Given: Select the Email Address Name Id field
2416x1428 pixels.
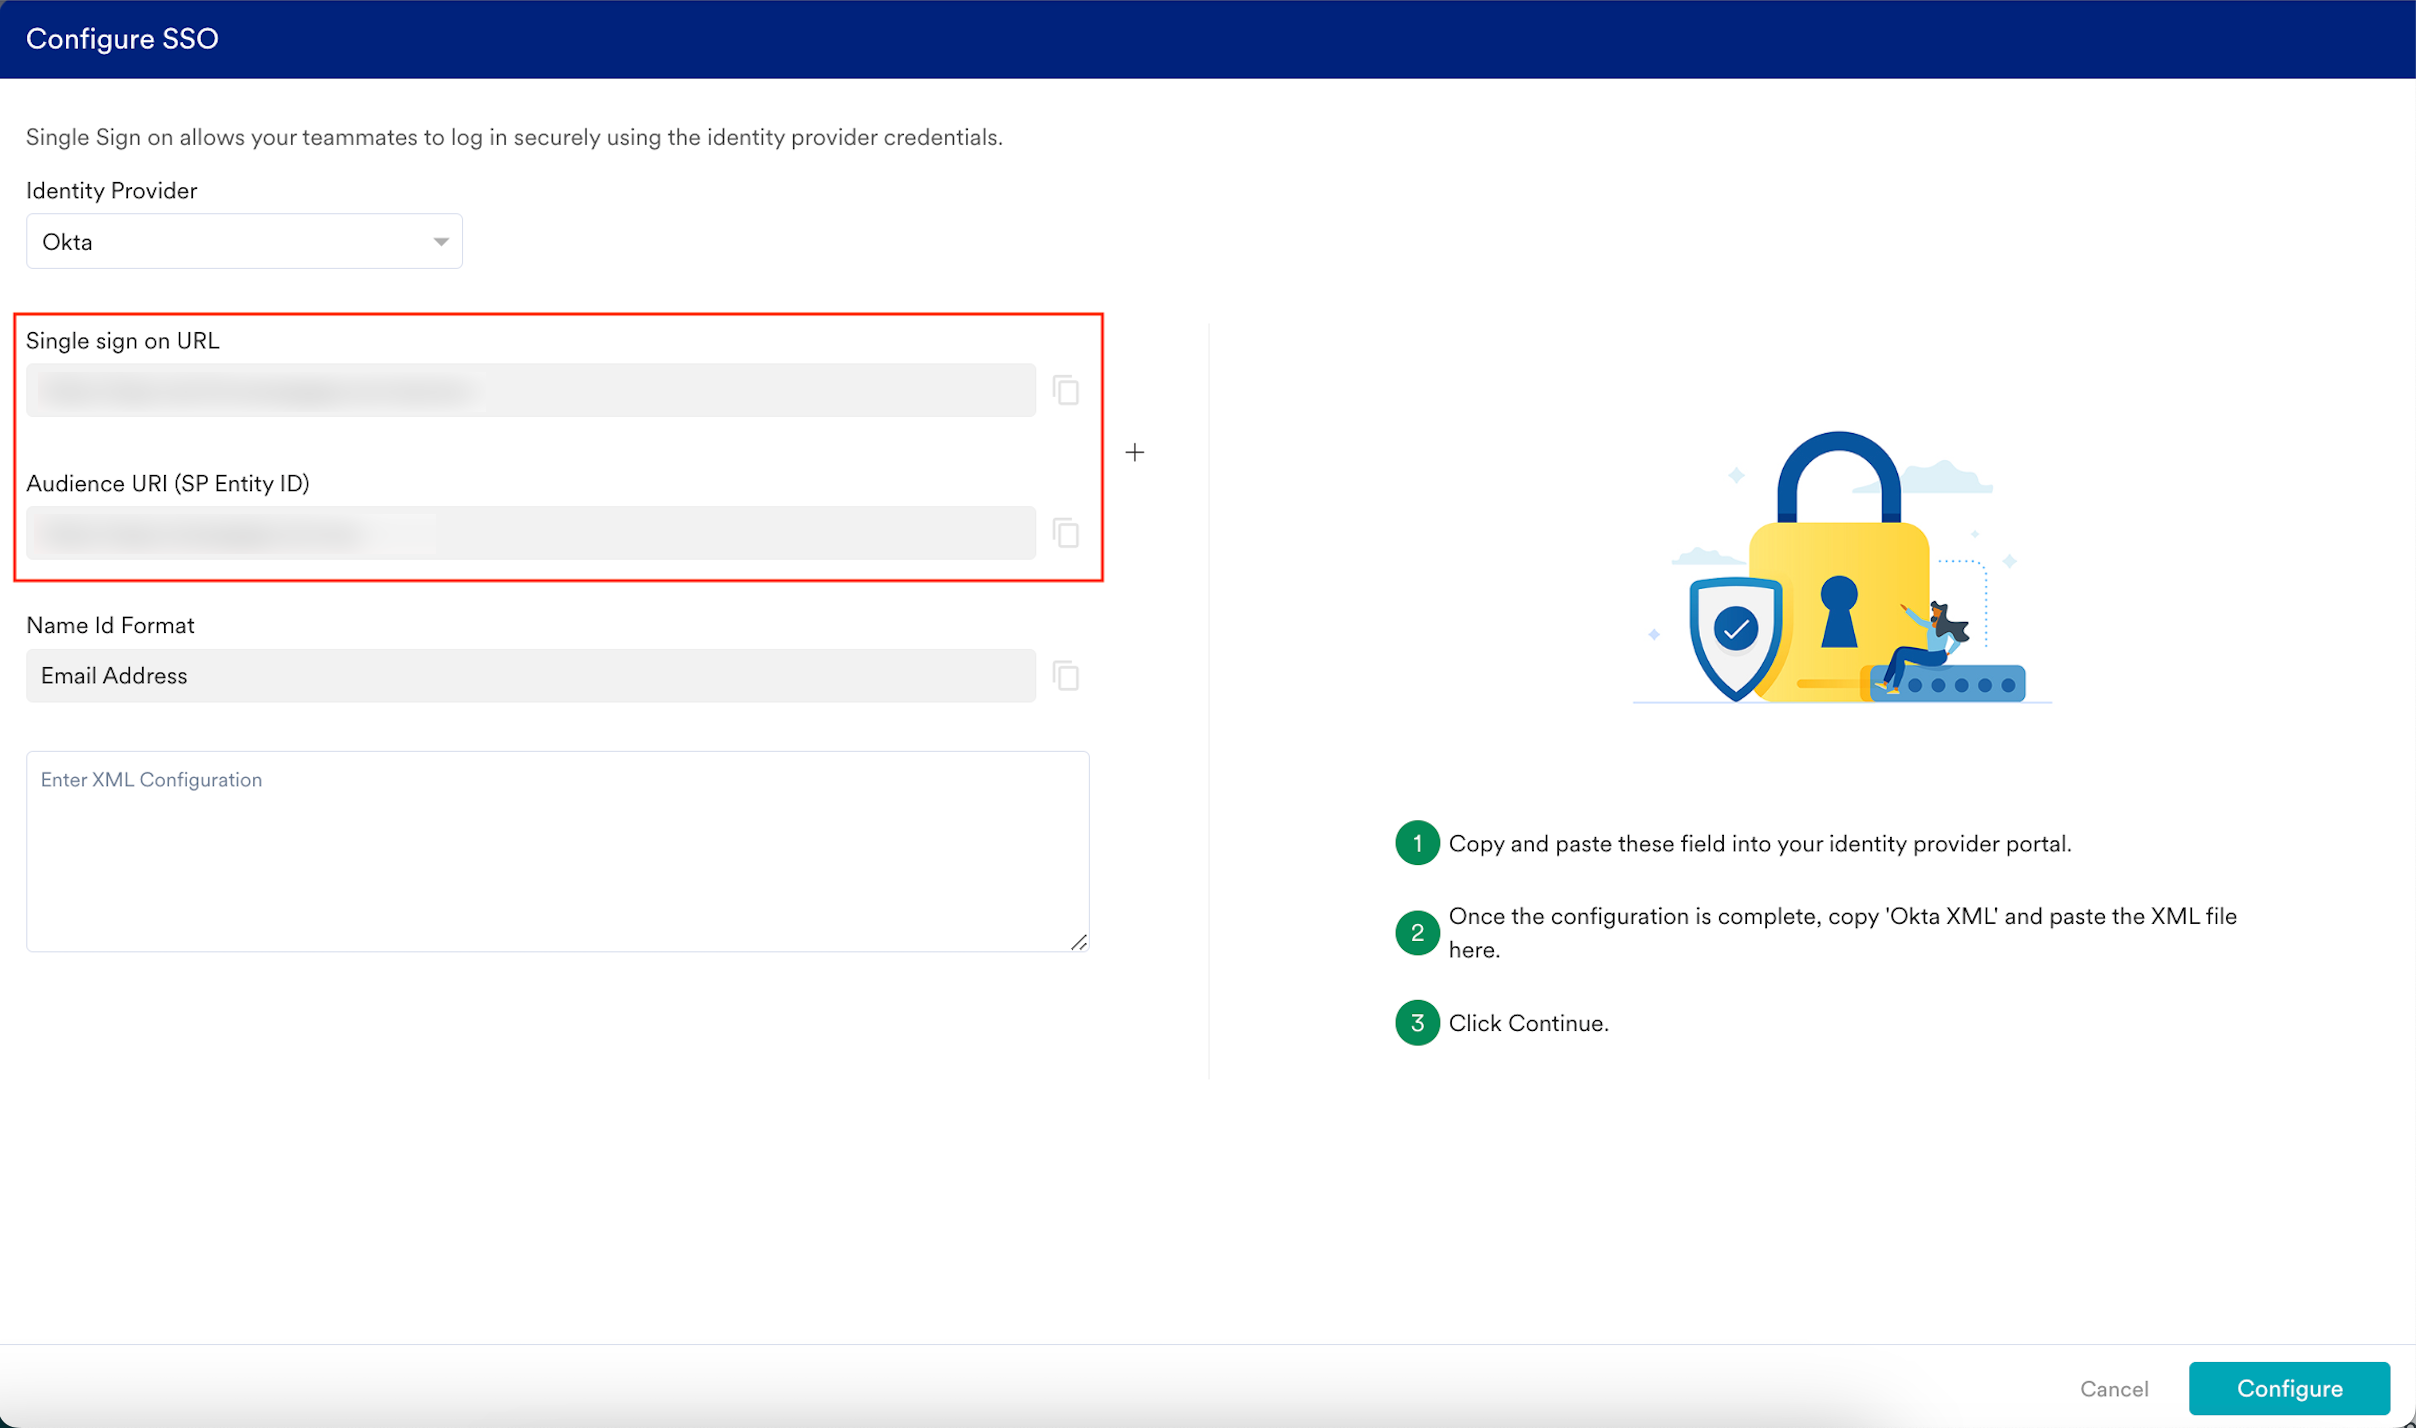Looking at the screenshot, I should pos(530,676).
